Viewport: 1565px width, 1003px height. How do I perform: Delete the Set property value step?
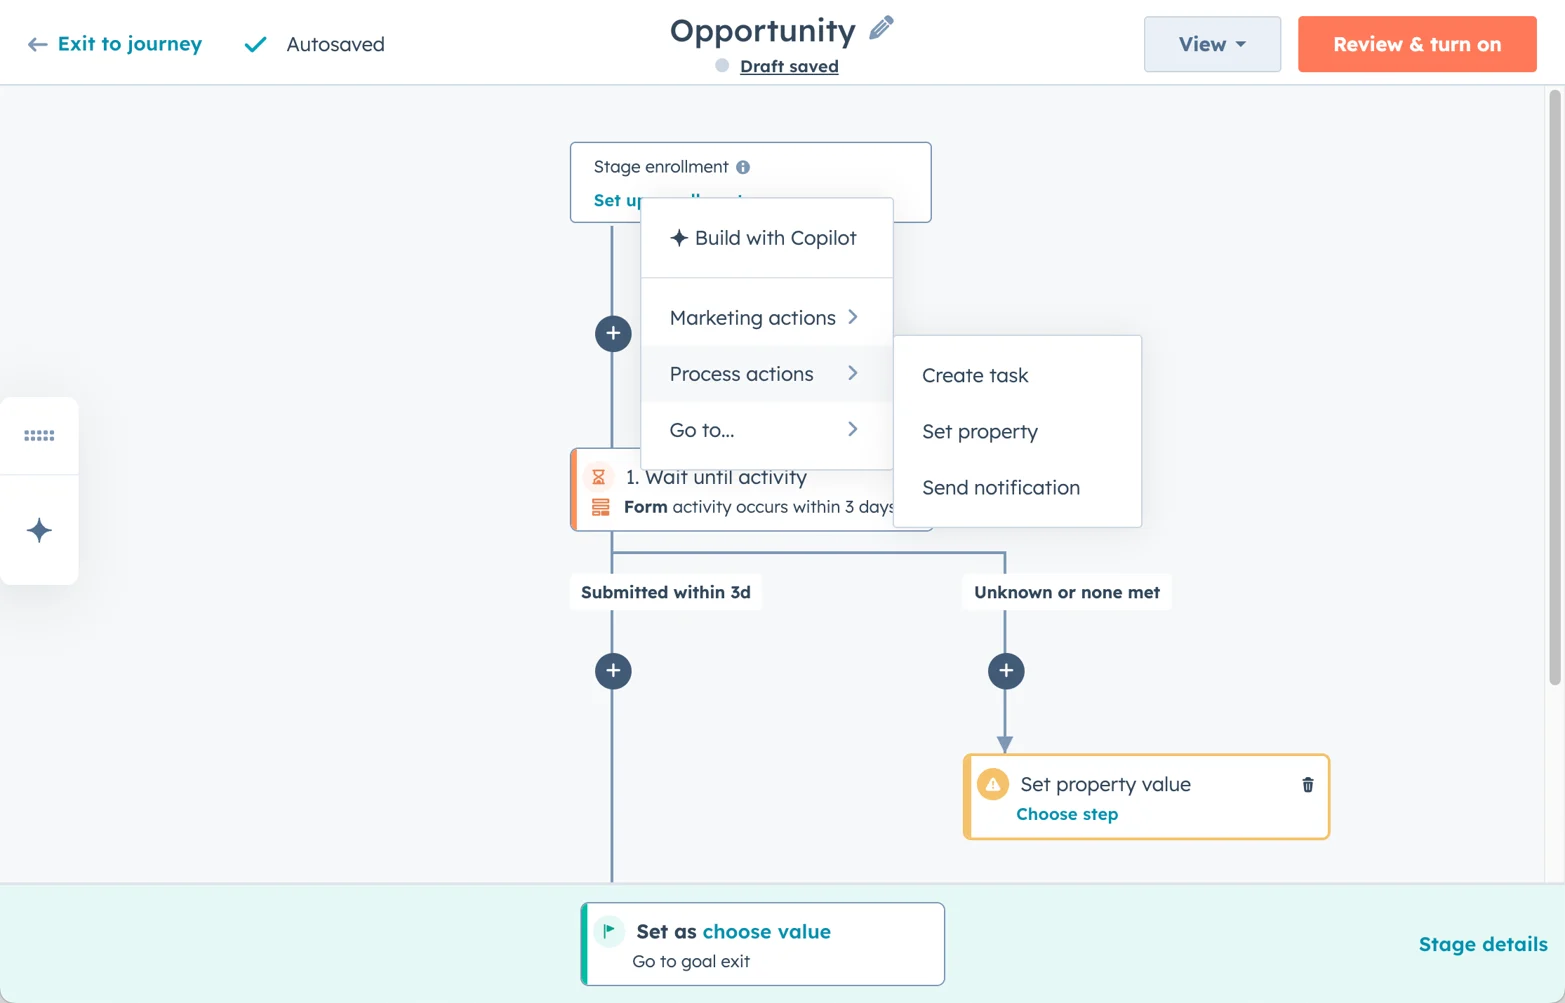tap(1307, 785)
